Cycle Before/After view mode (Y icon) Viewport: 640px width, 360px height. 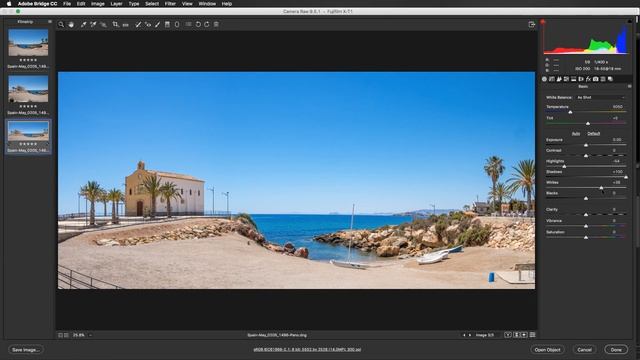(x=508, y=335)
